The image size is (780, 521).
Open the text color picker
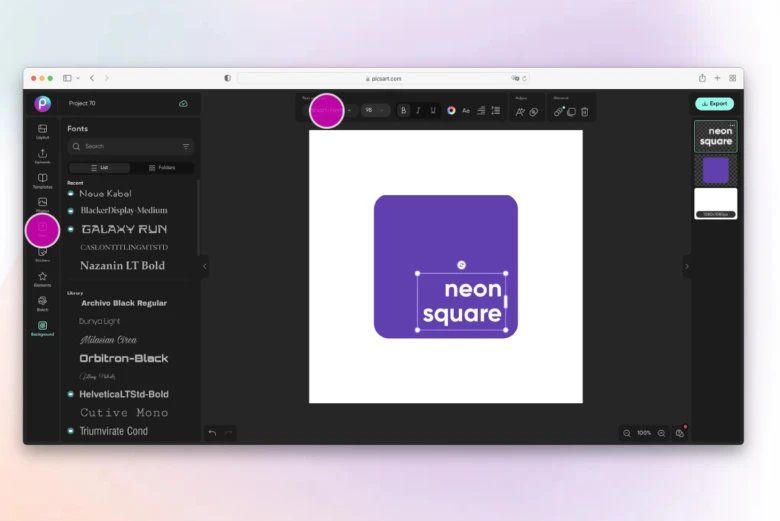click(x=451, y=110)
